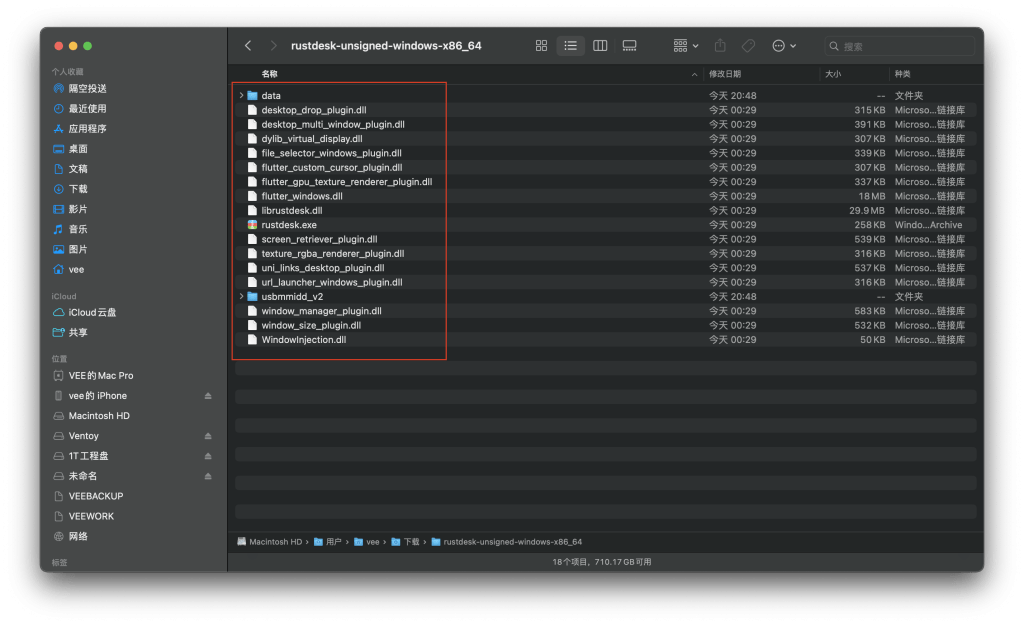Open the group-by dropdown in toolbar
Image resolution: width=1024 pixels, height=625 pixels.
[686, 46]
